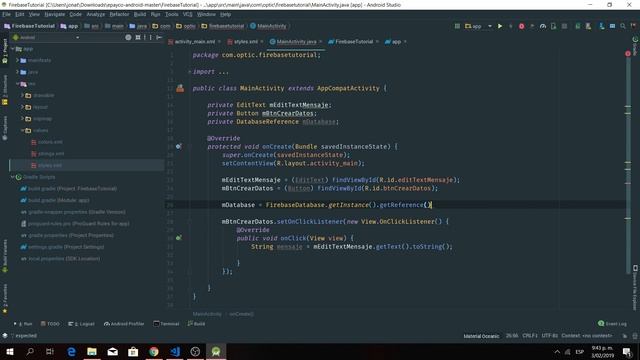Viewport: 640px width, 360px height.
Task: Click the Android Studio icon in the taskbar
Action: coord(216,351)
